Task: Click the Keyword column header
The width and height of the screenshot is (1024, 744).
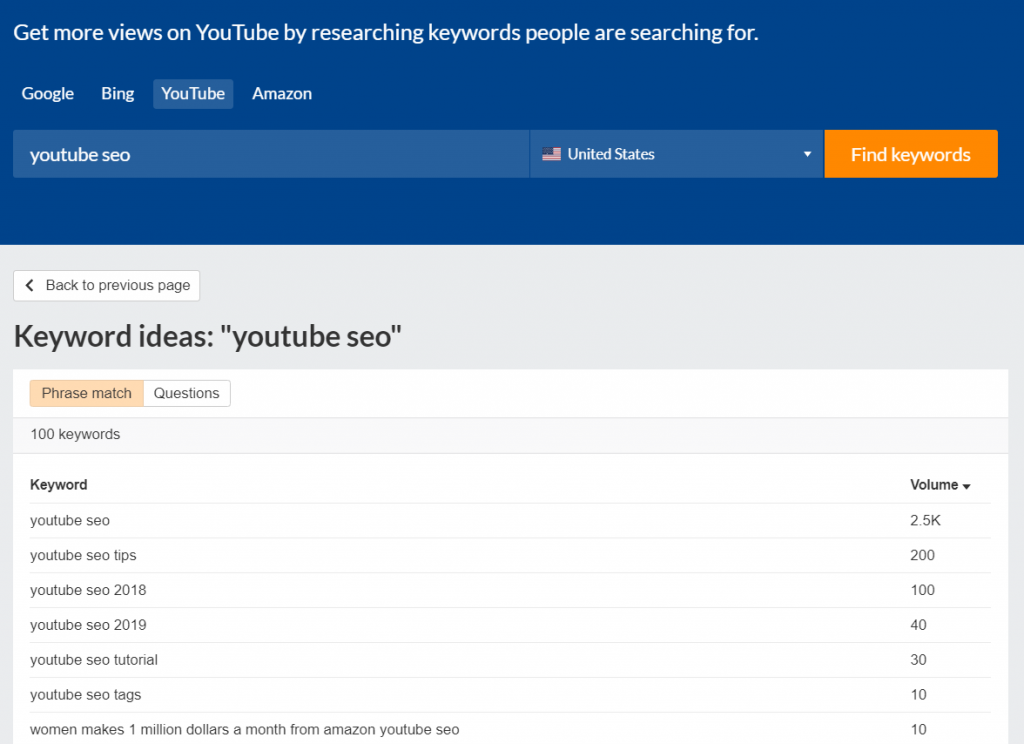Action: click(59, 485)
